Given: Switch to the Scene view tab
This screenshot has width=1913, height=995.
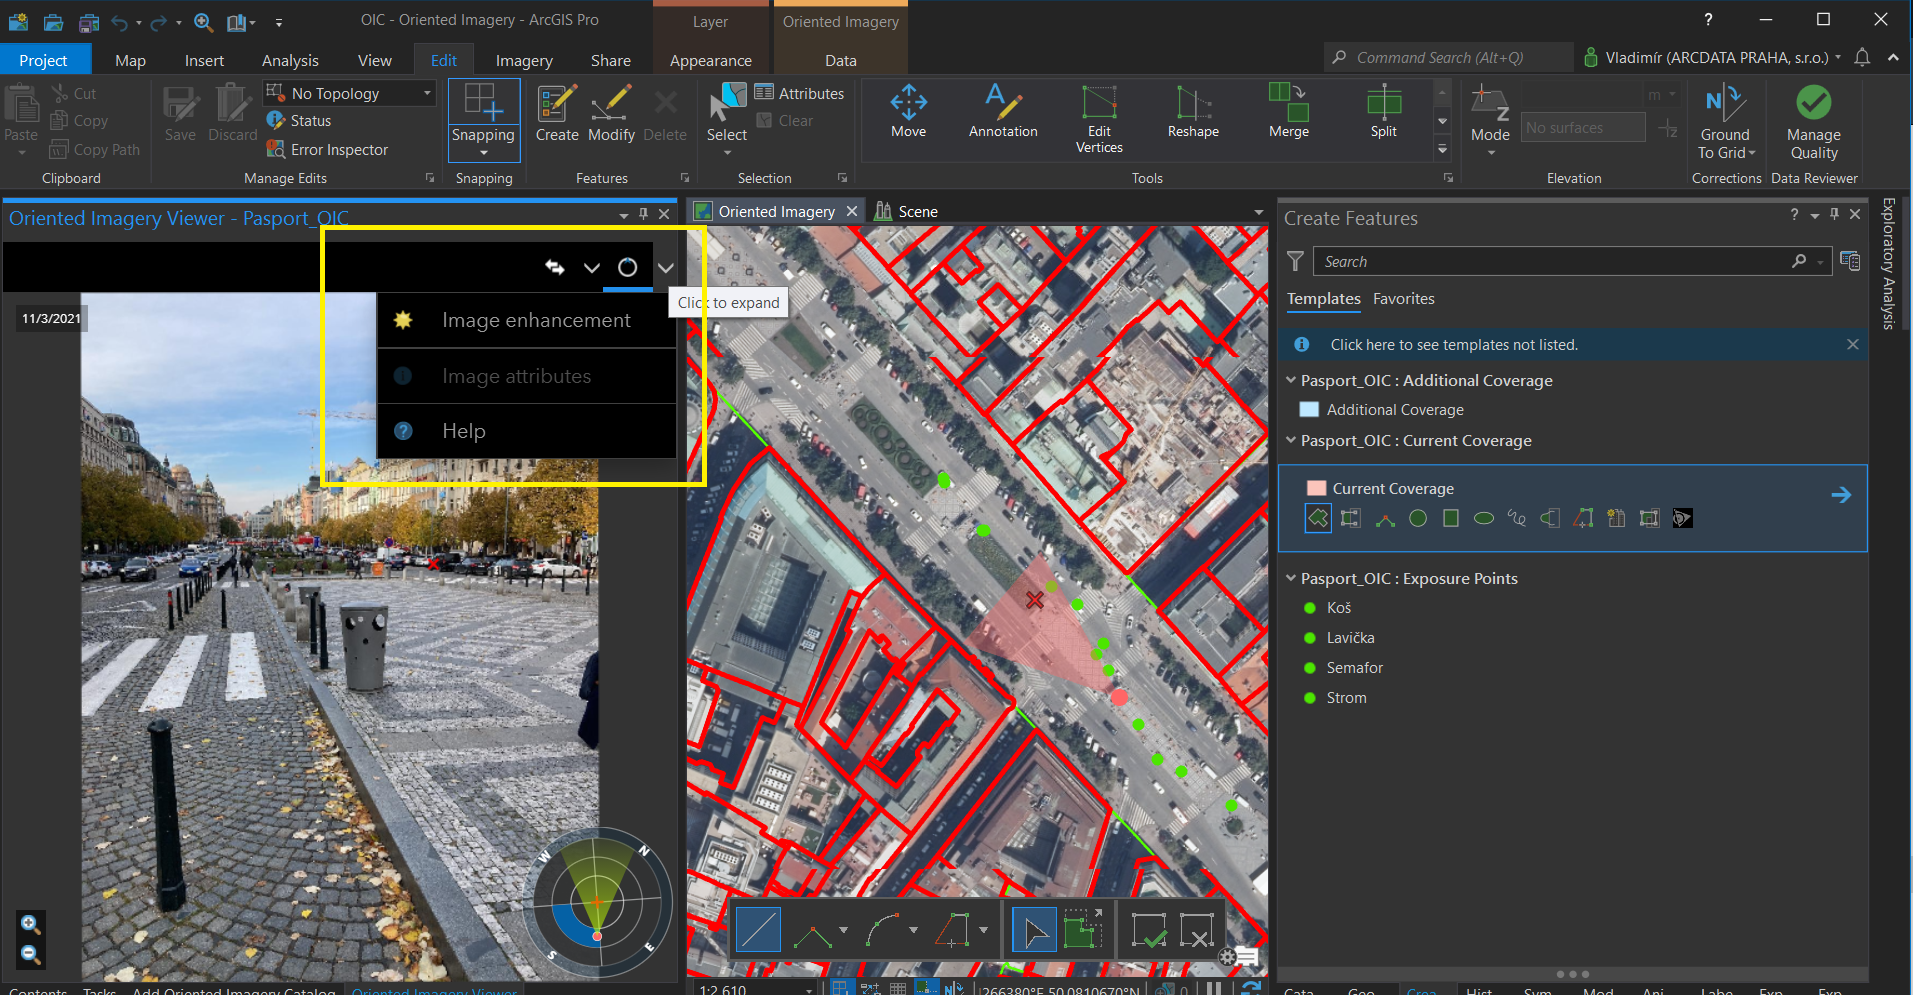Looking at the screenshot, I should 908,211.
